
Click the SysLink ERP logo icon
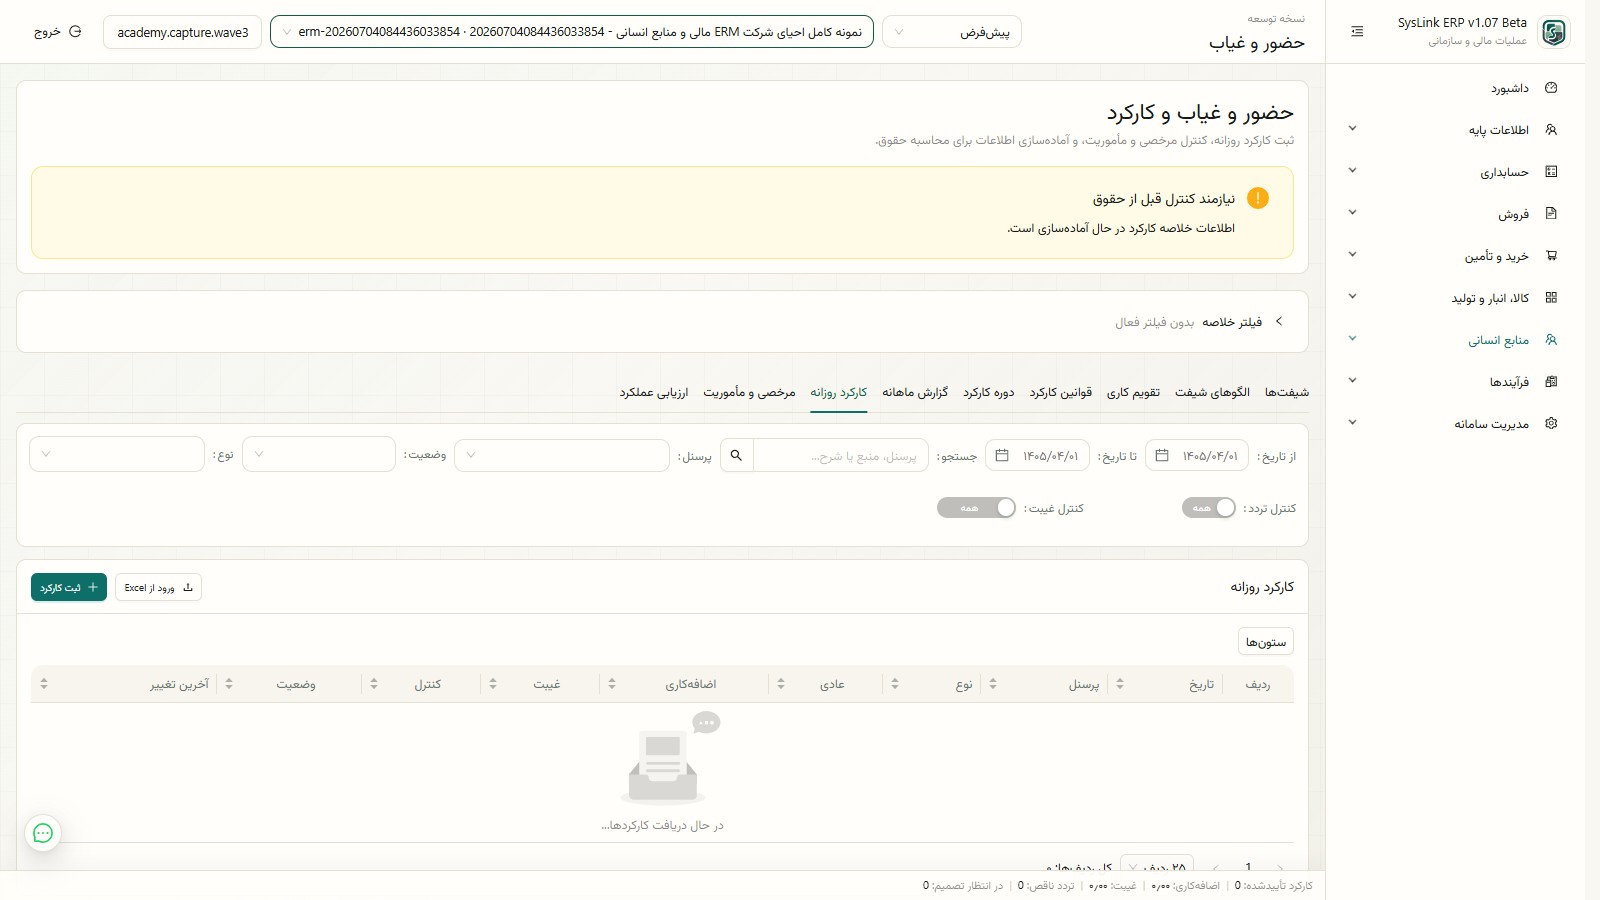tap(1554, 32)
